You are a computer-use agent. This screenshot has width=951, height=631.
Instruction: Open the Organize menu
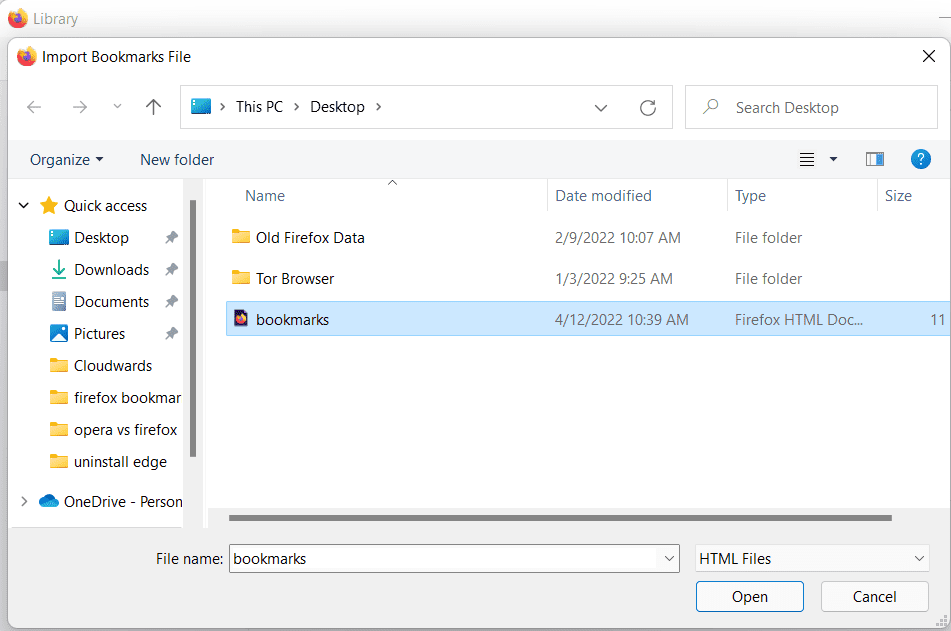point(66,160)
